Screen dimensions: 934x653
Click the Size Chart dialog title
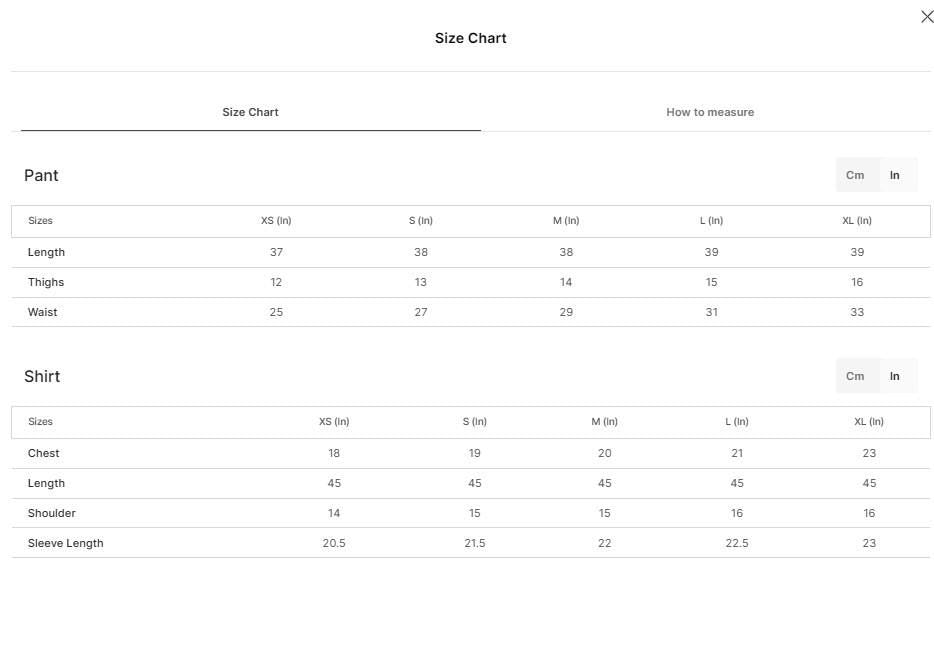click(471, 38)
